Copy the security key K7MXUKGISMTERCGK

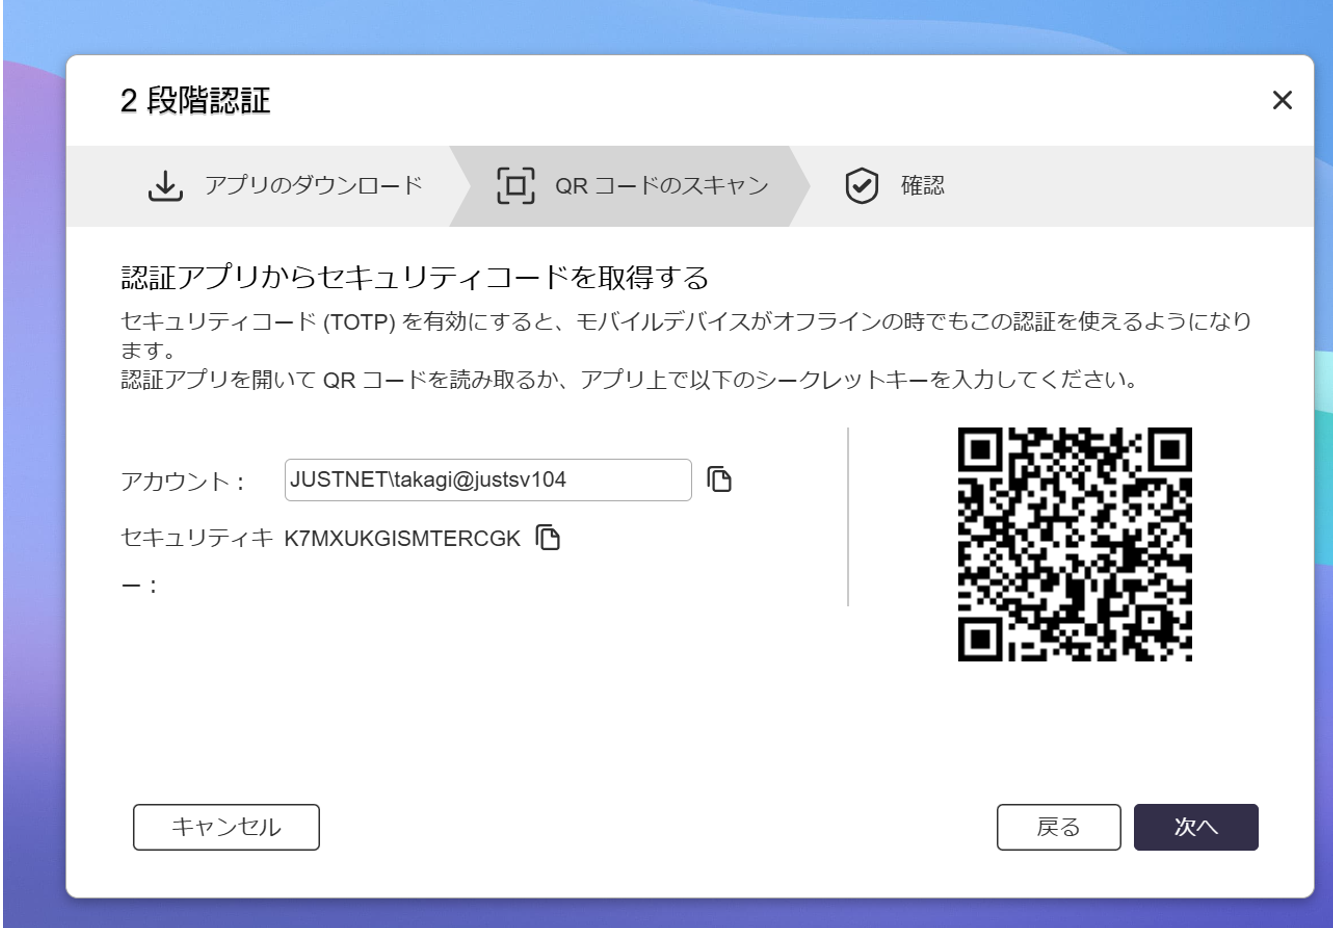click(x=547, y=538)
